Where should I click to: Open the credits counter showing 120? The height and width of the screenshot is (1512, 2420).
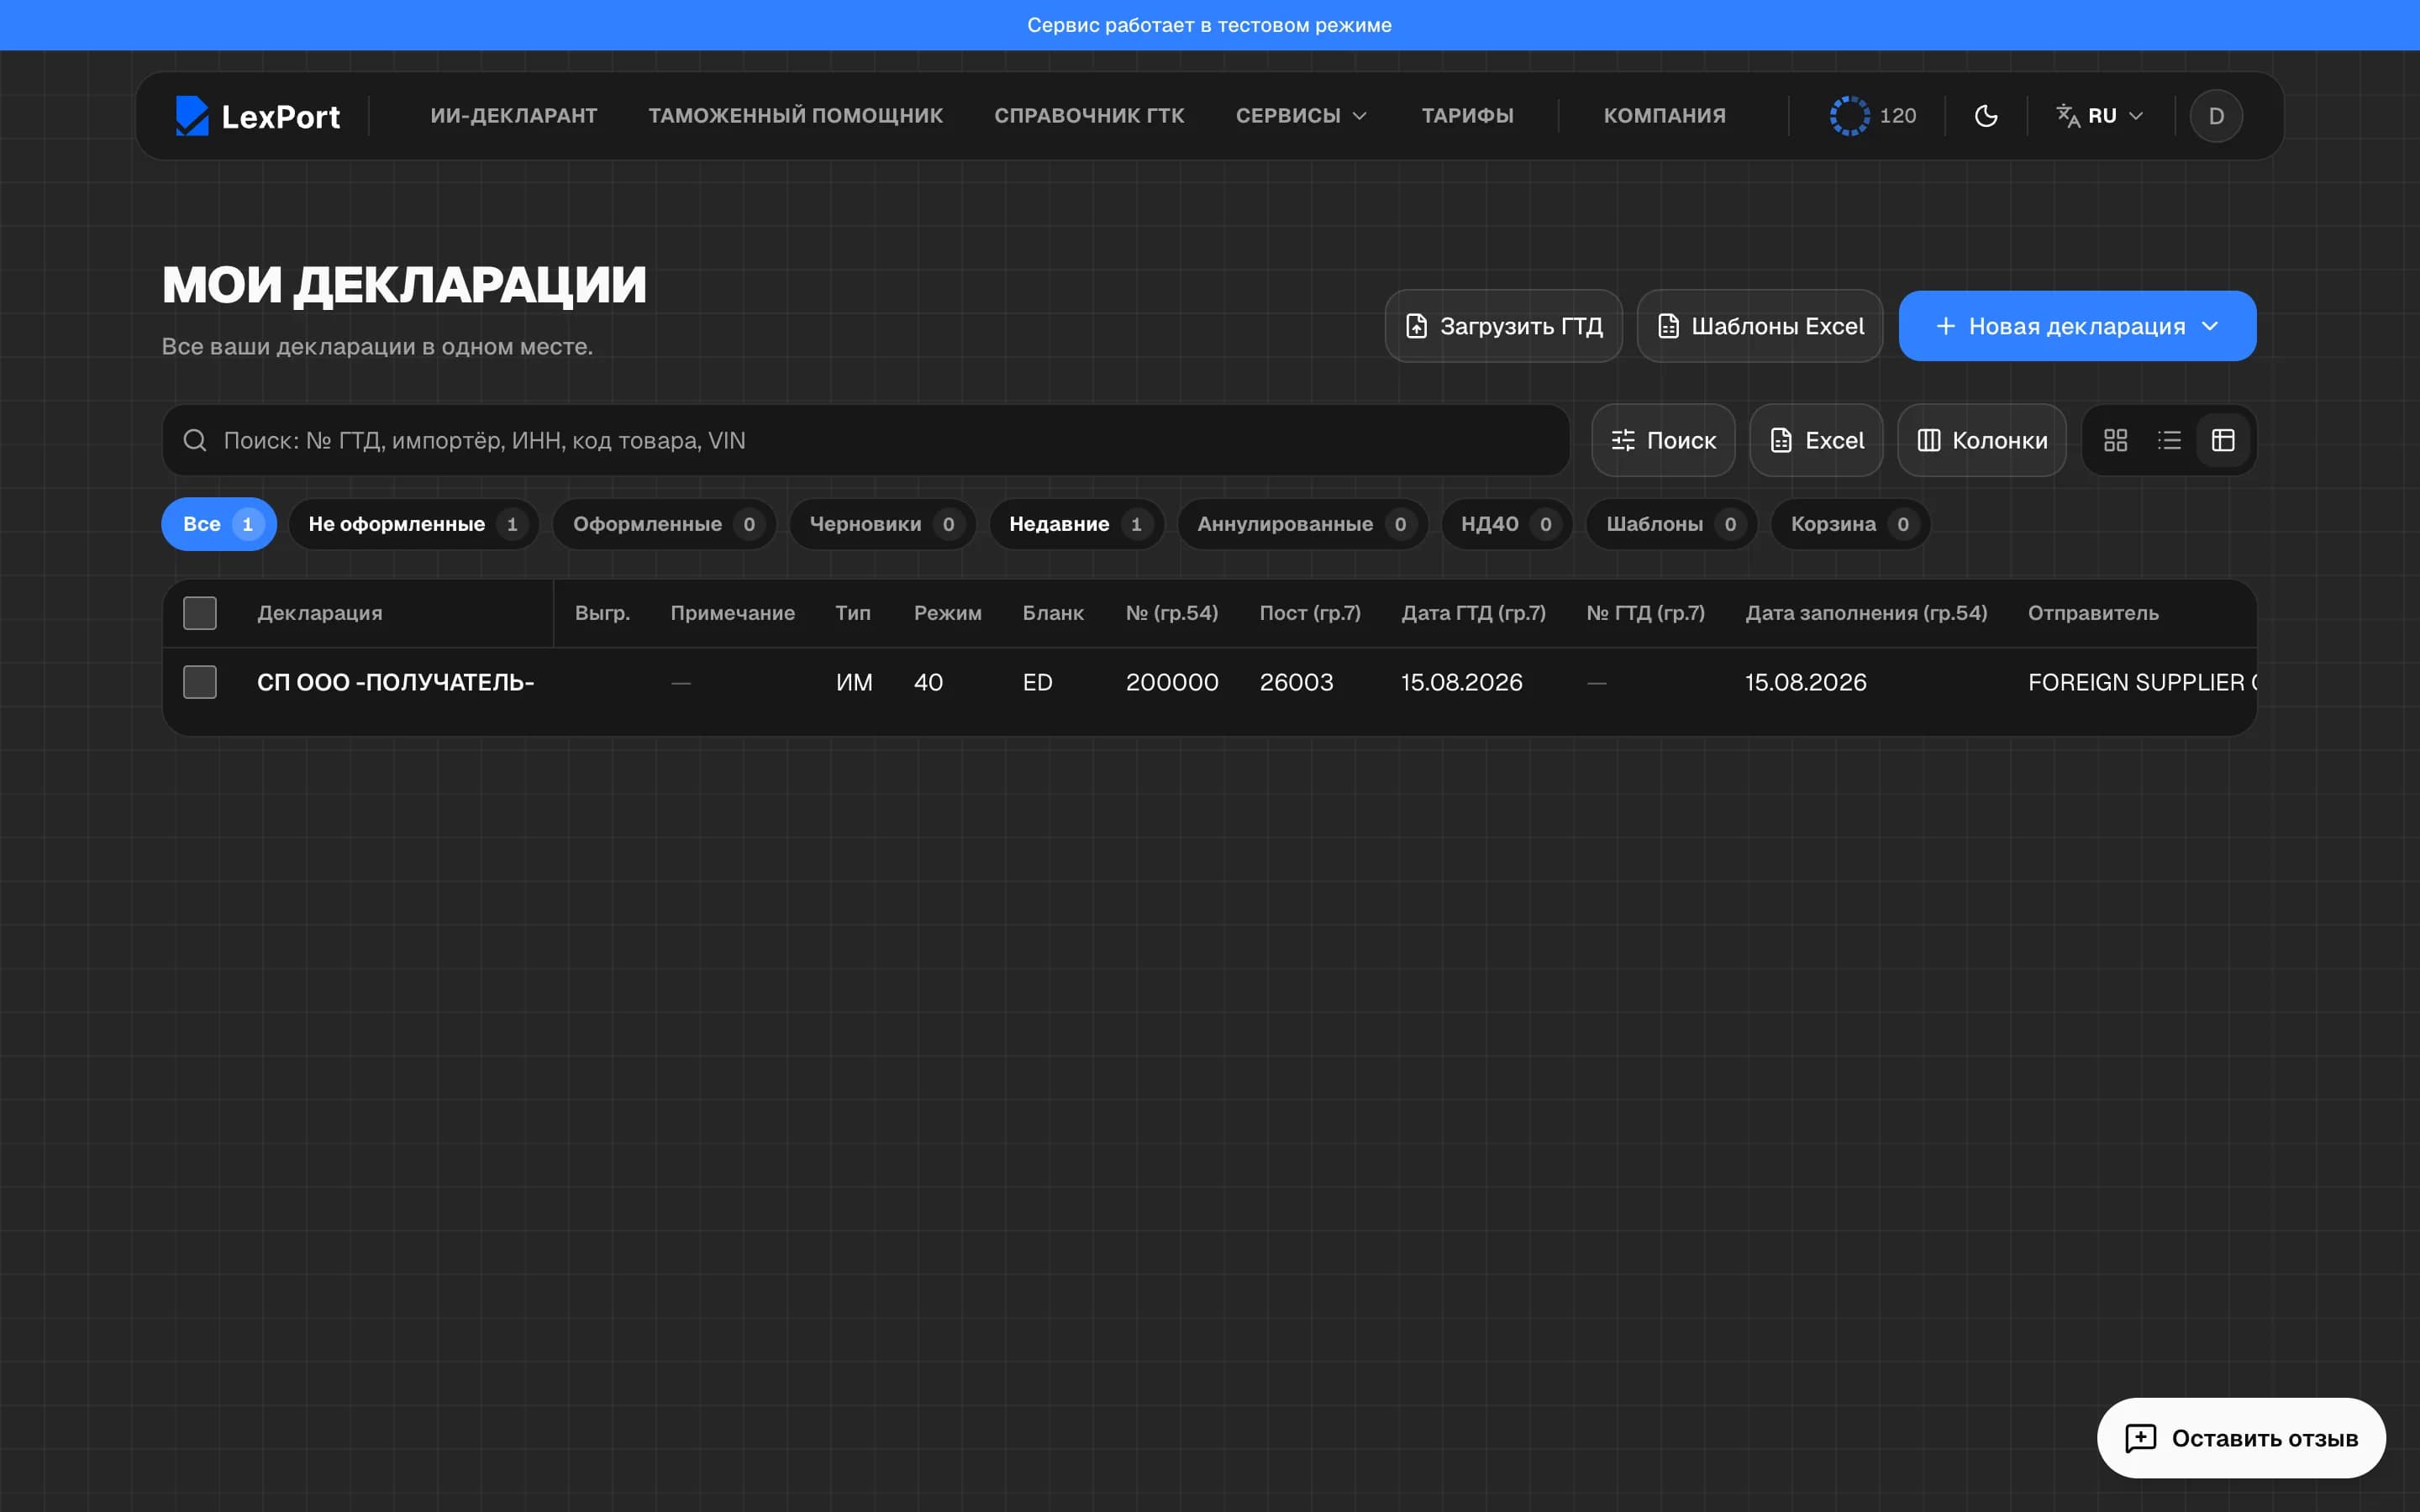click(x=1873, y=116)
